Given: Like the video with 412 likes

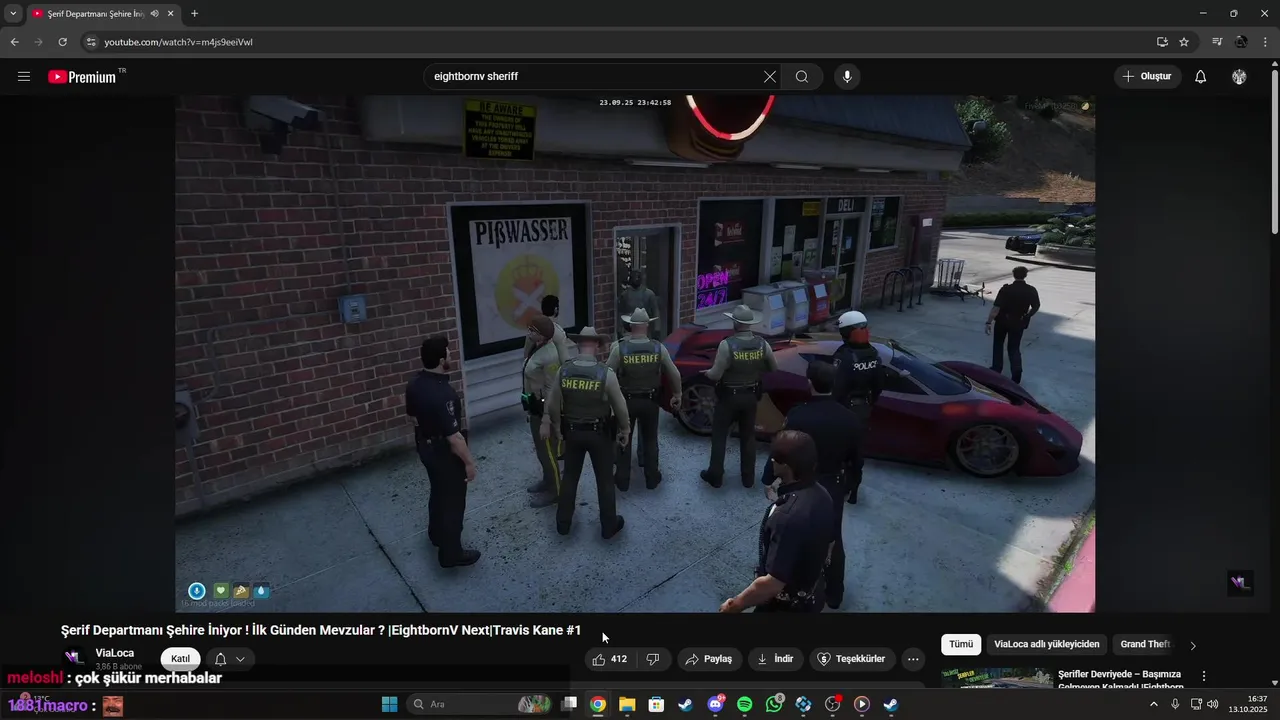Looking at the screenshot, I should tap(610, 659).
